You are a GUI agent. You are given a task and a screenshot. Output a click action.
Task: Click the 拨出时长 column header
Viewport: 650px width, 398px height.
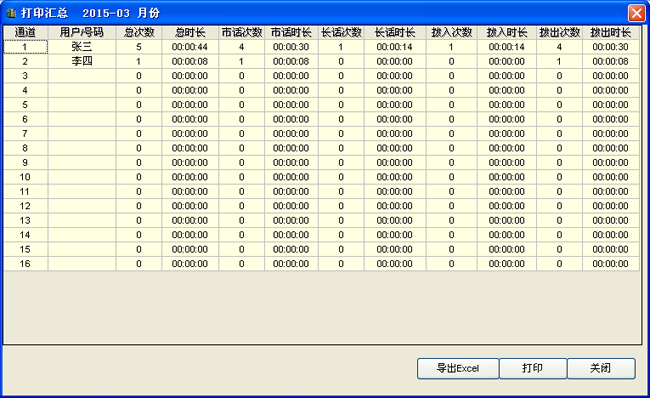click(x=611, y=32)
